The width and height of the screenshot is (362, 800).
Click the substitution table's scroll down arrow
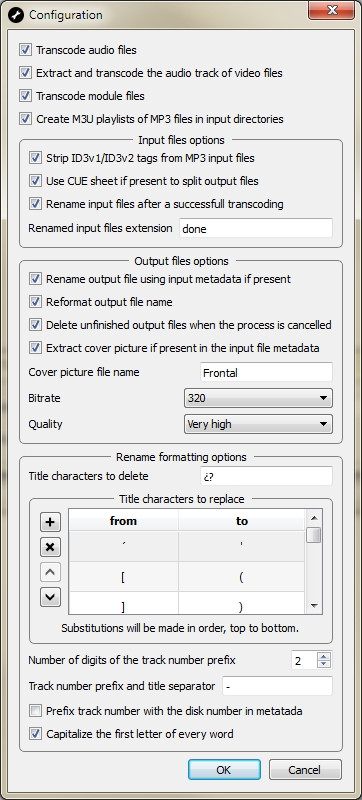(314, 606)
